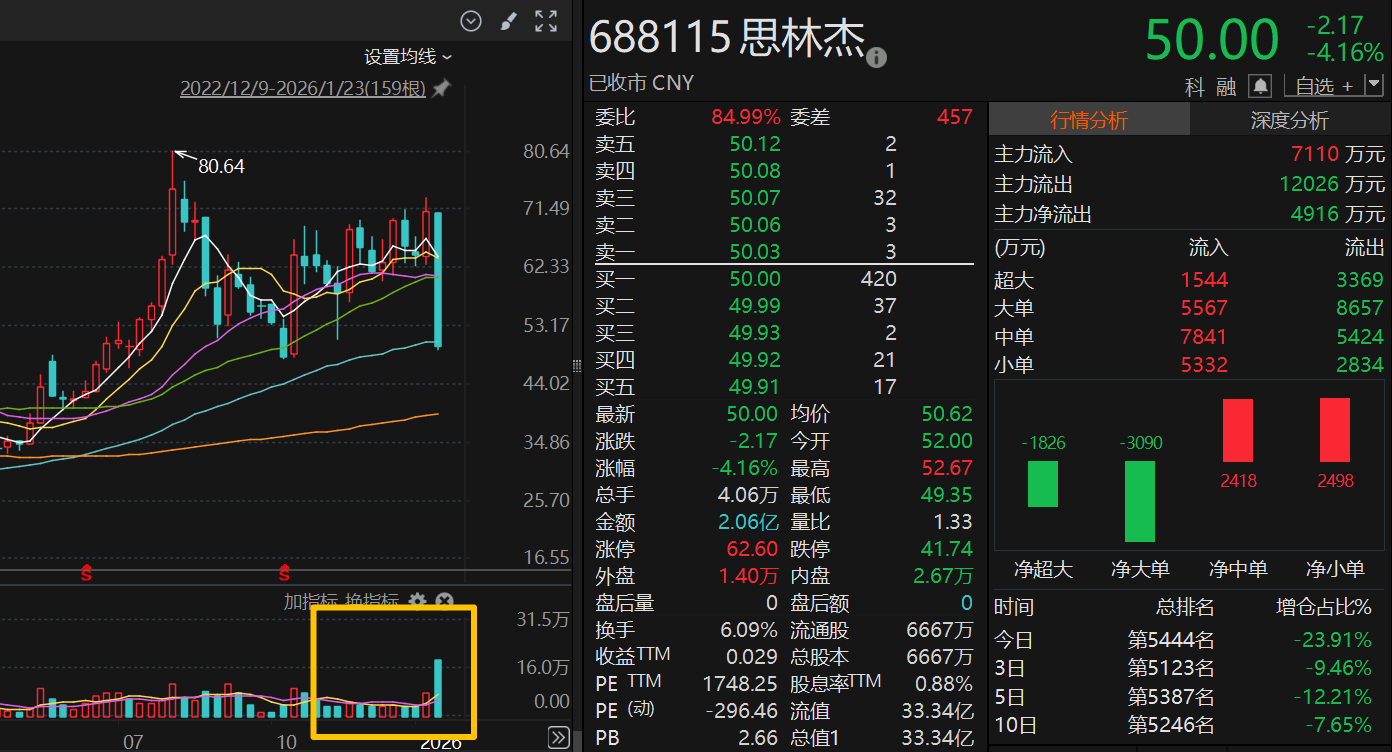Click the 融 margin trading tag
This screenshot has height=752, width=1392.
click(x=1226, y=87)
